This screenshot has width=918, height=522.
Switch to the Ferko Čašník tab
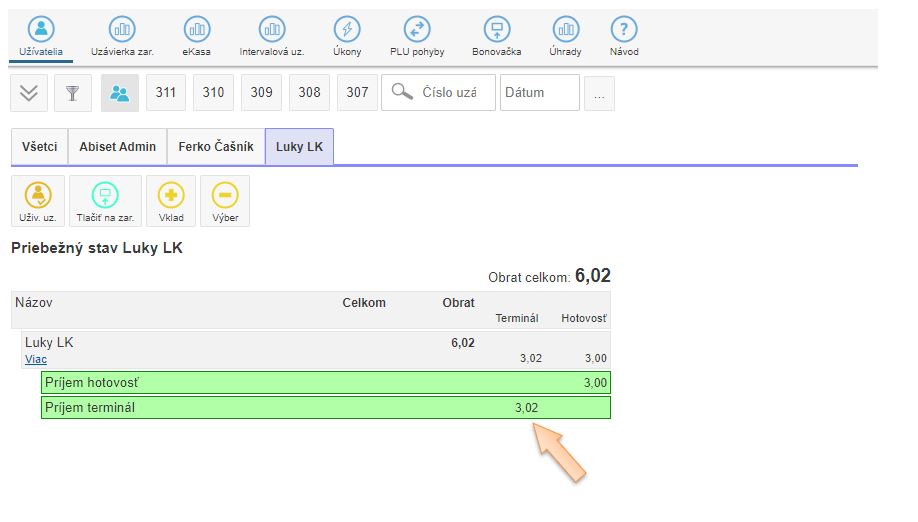click(x=216, y=147)
